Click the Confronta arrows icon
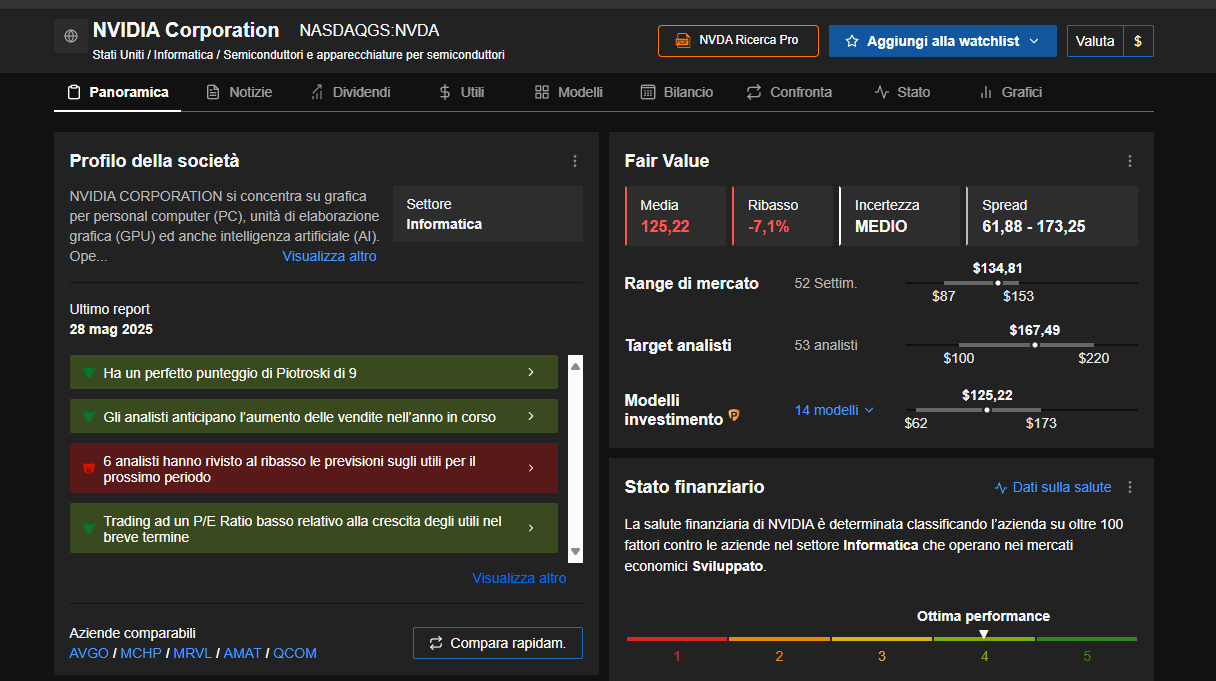This screenshot has height=681, width=1216. [x=754, y=92]
